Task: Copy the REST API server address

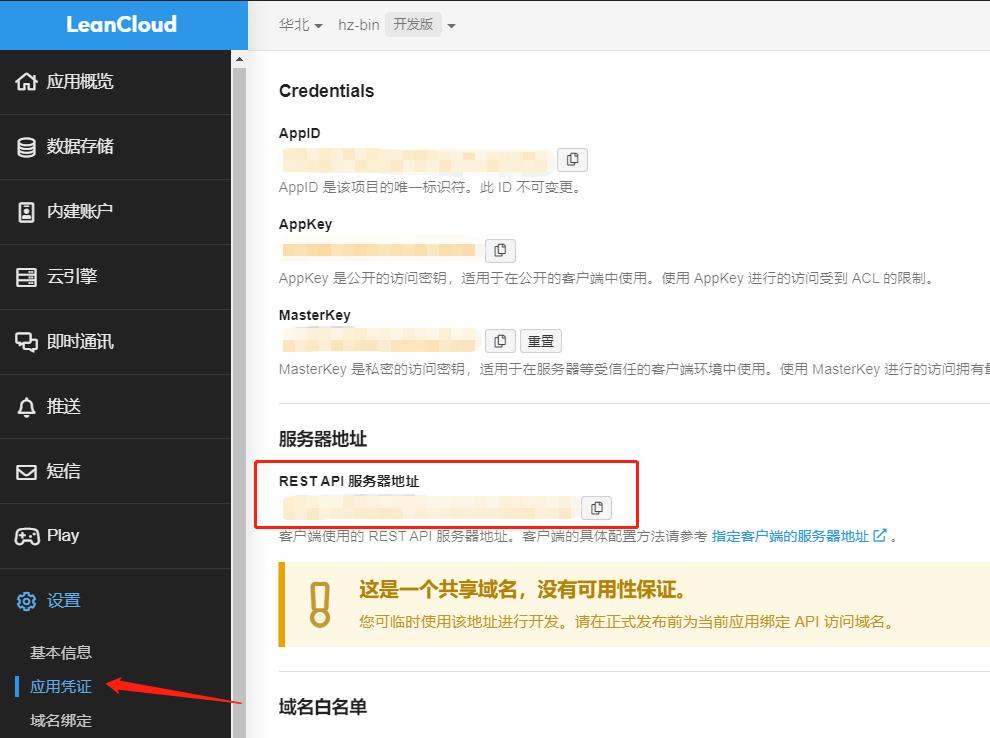Action: pos(596,507)
